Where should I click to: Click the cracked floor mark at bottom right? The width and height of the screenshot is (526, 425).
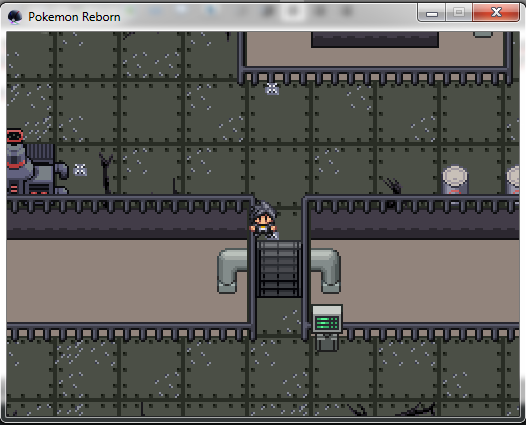pyautogui.click(x=417, y=409)
